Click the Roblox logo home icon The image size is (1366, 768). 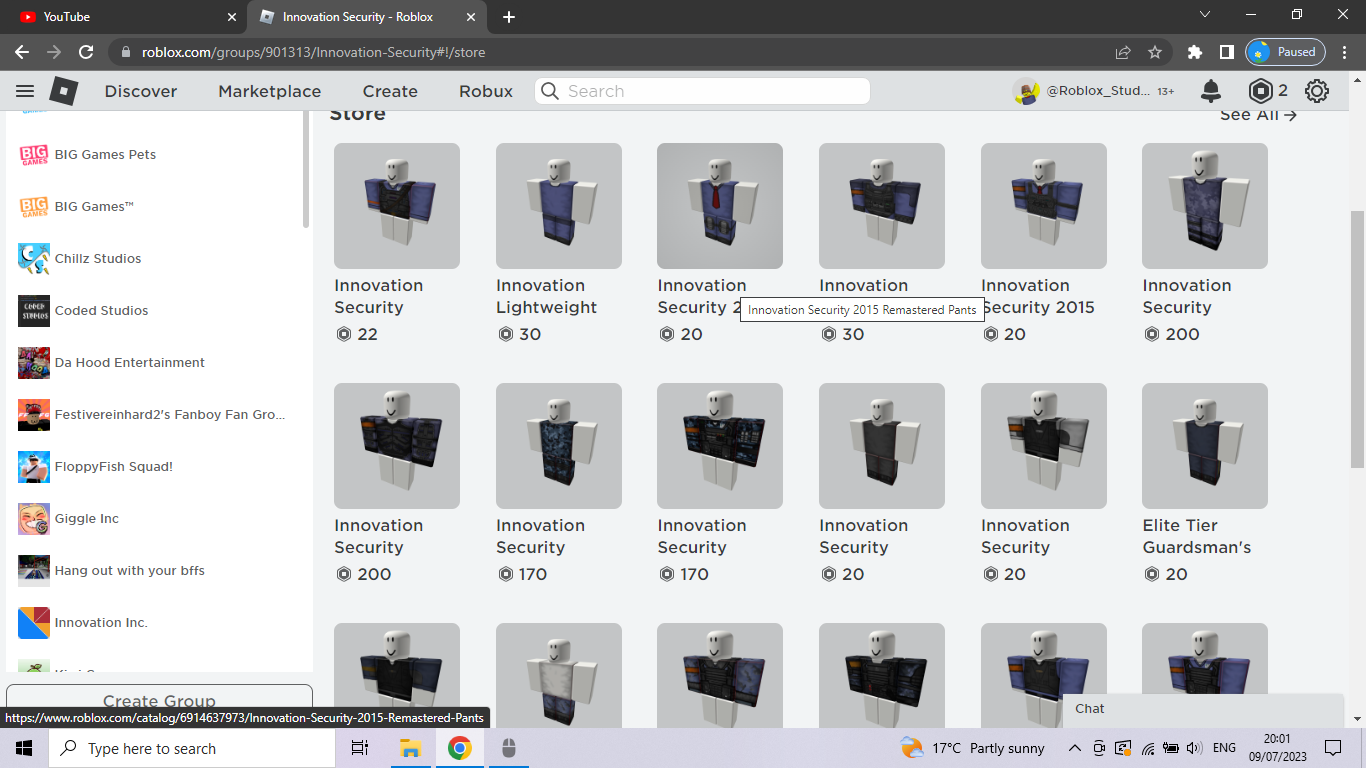64,91
